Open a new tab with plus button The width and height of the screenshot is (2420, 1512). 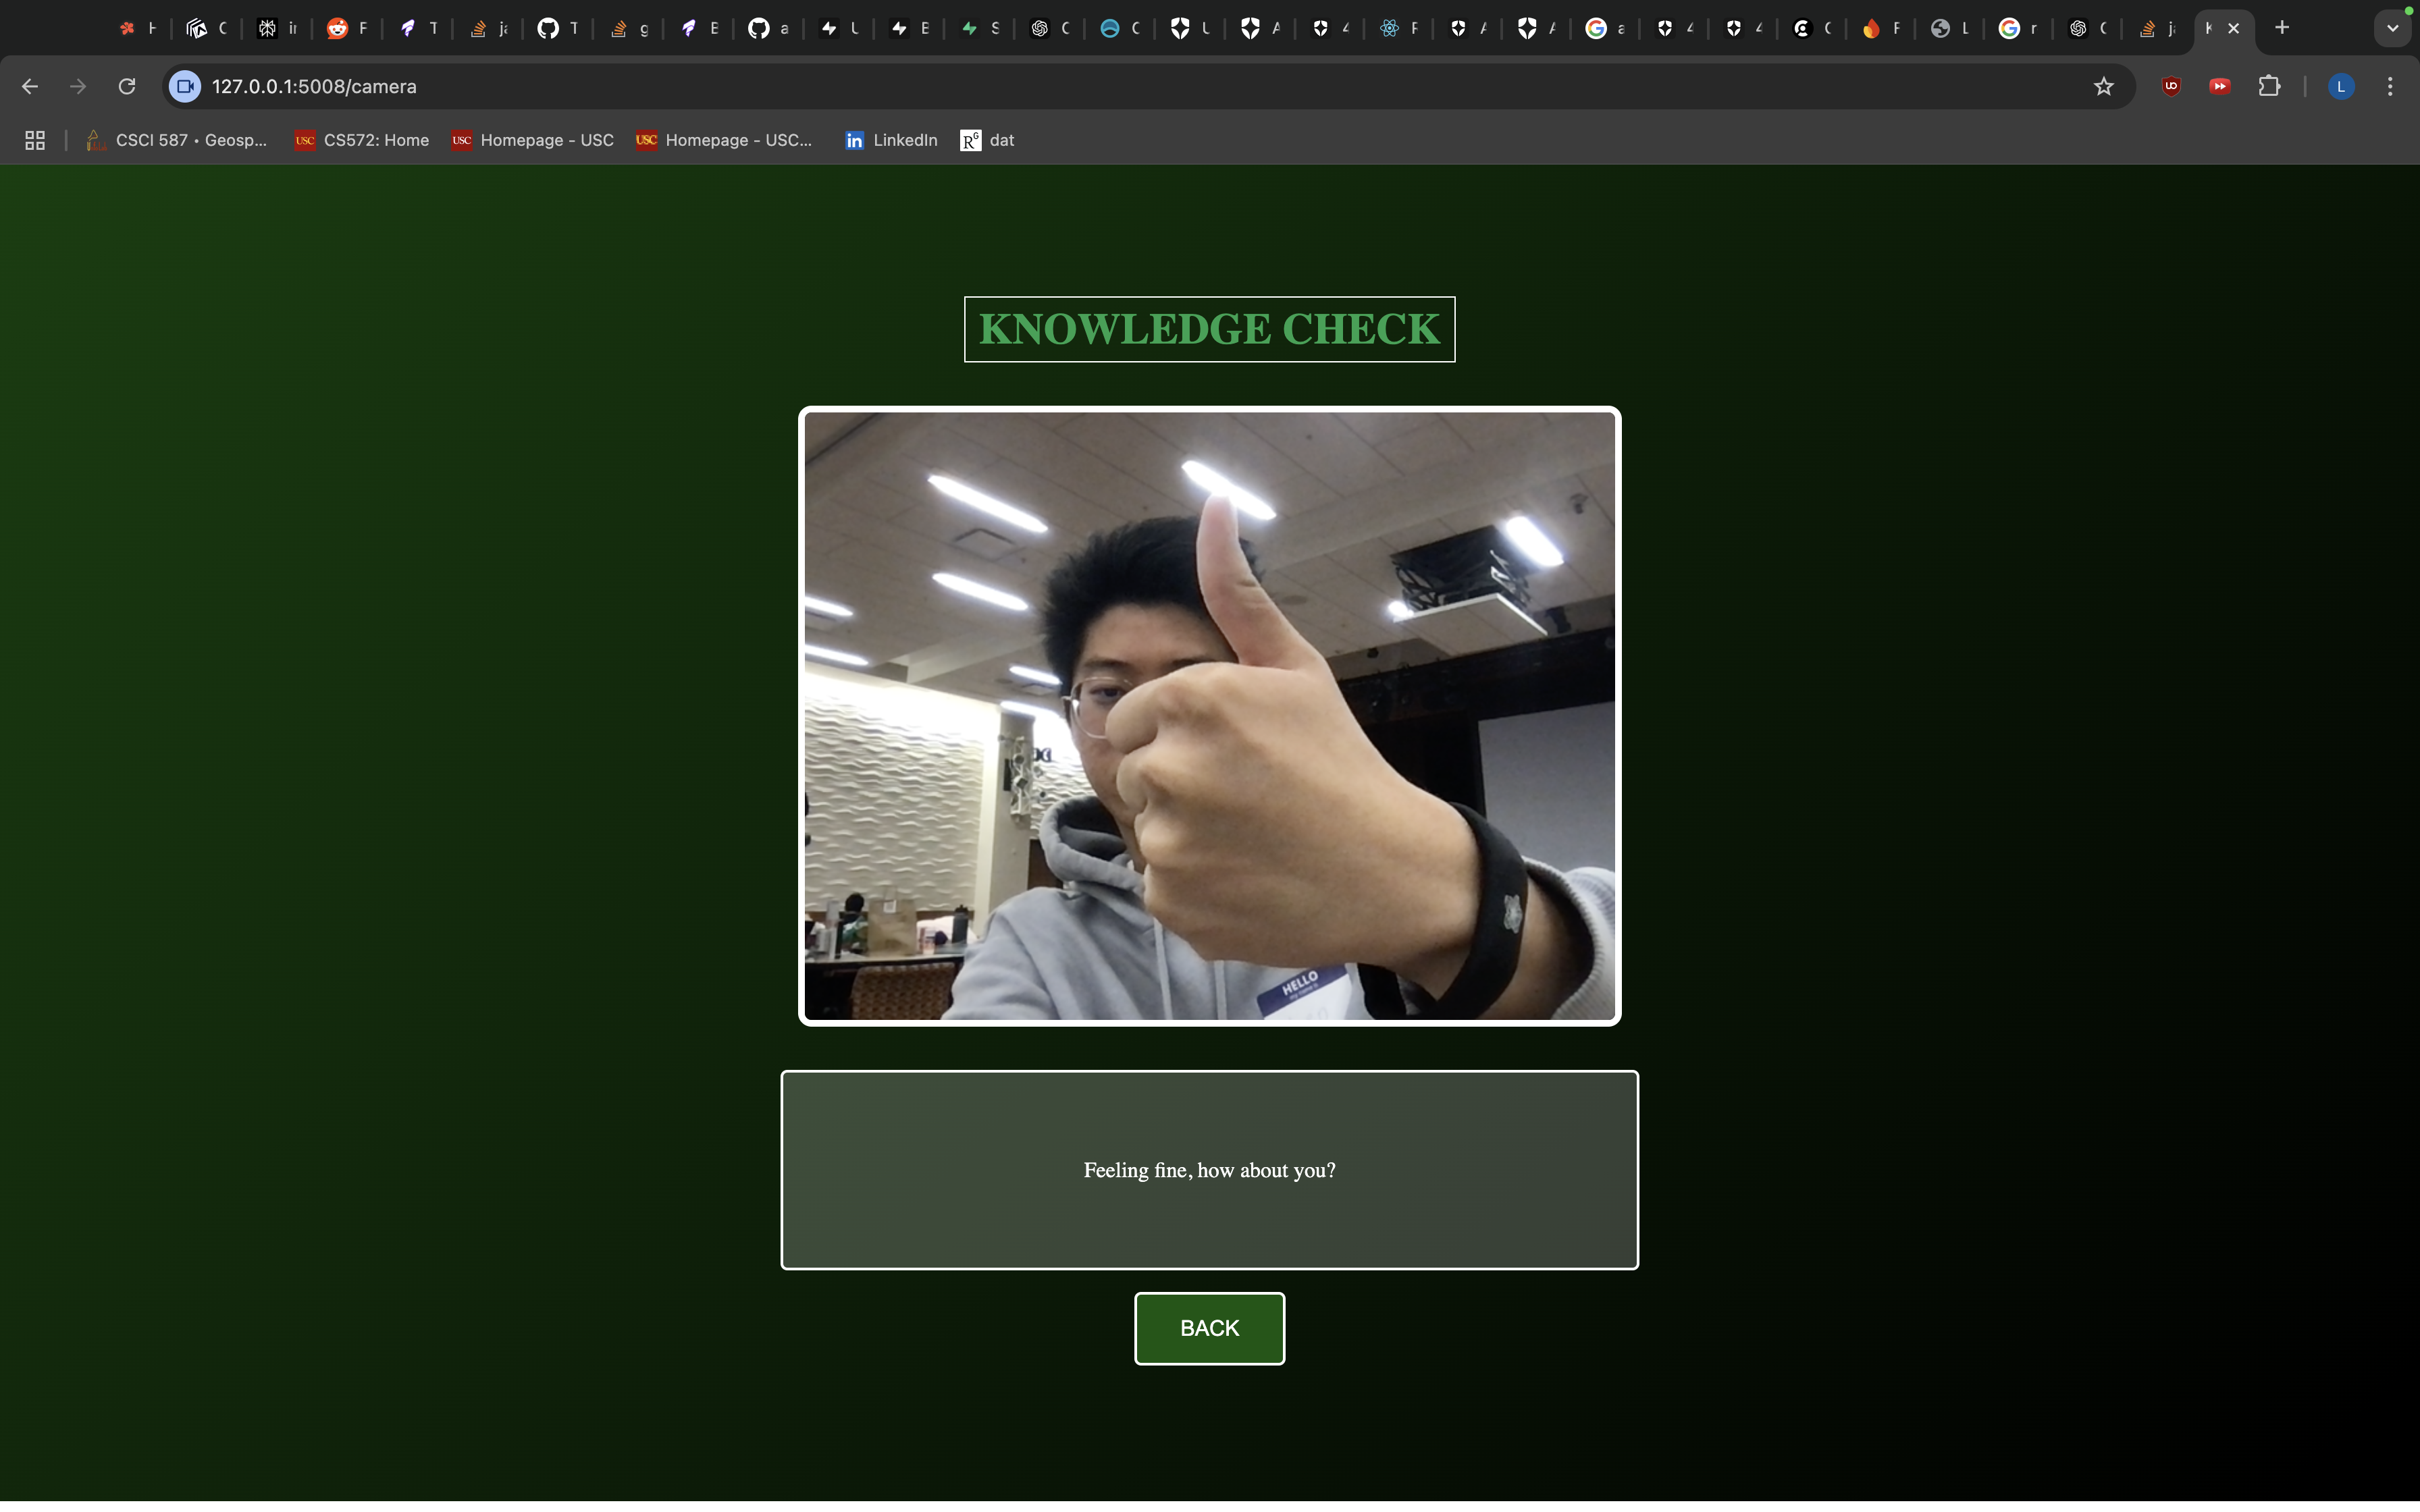point(2282,28)
